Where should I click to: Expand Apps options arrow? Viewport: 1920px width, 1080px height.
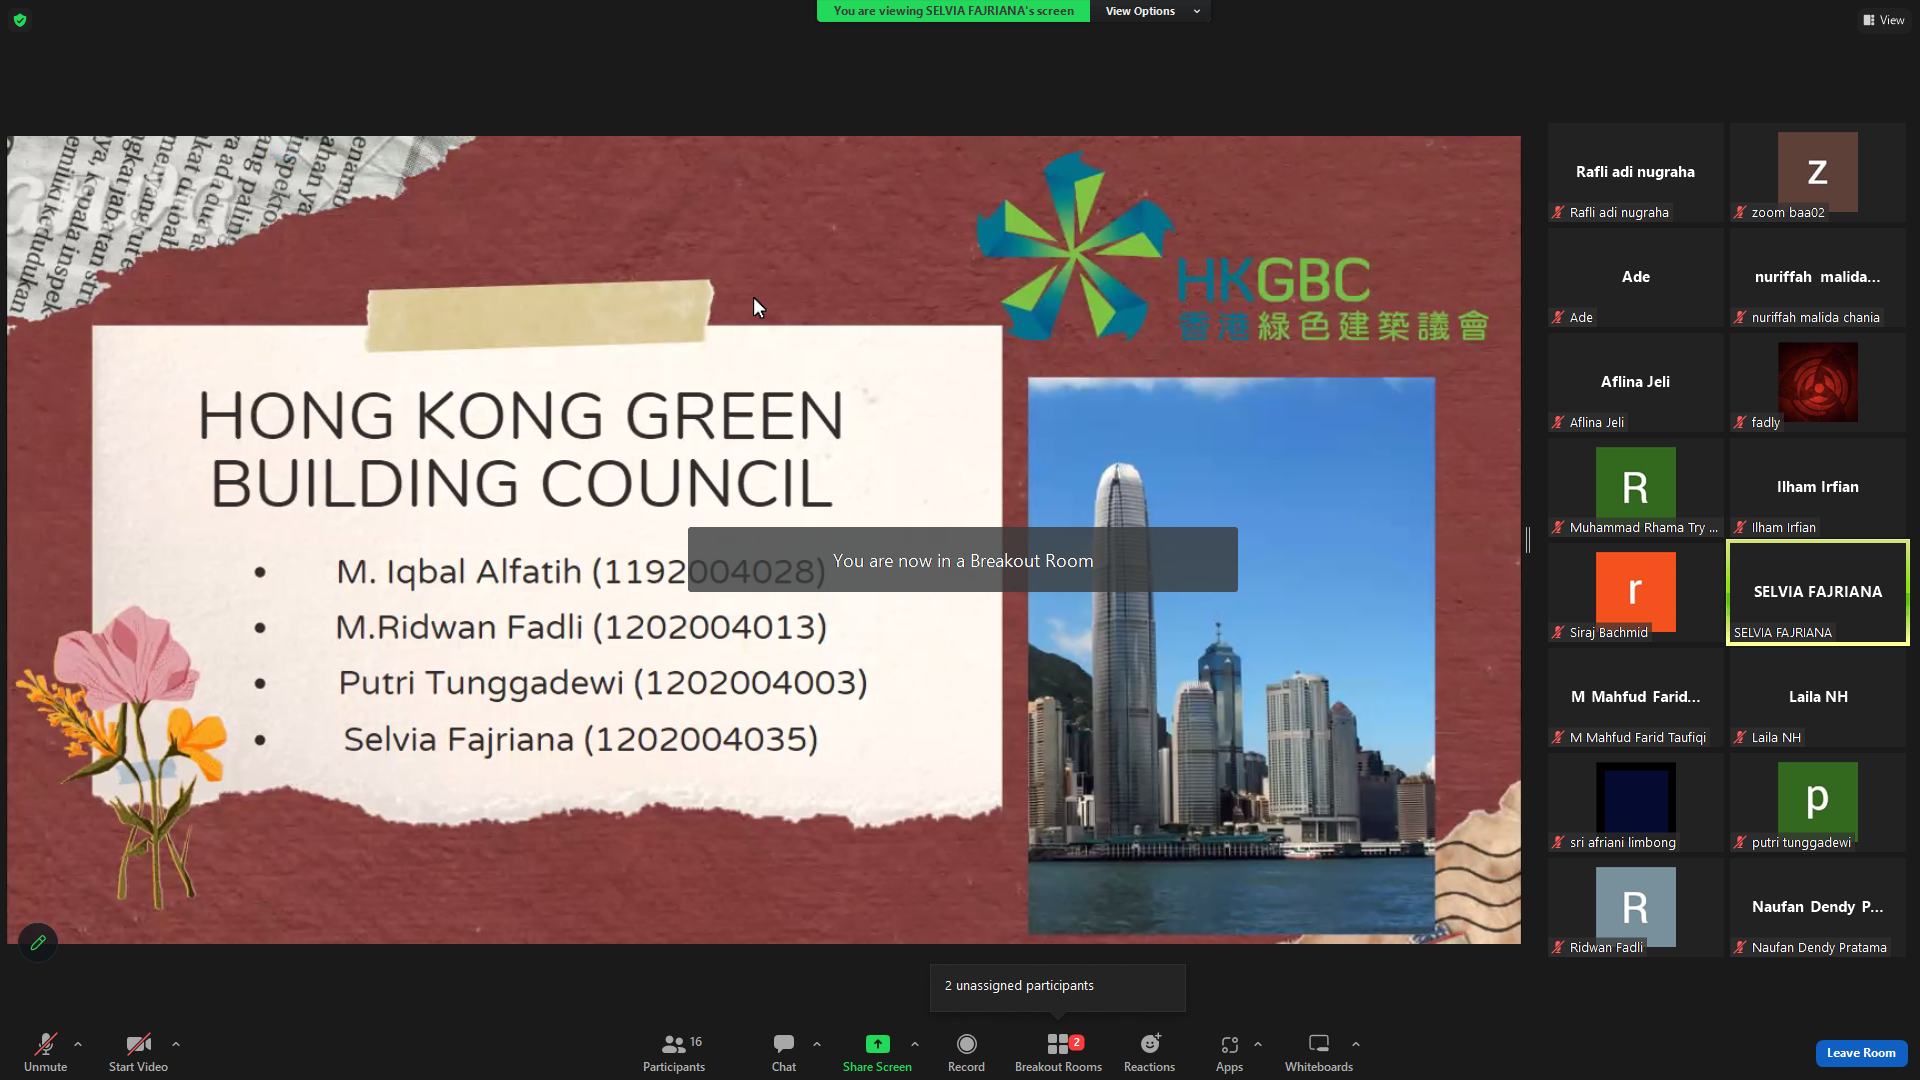[x=1258, y=1044]
